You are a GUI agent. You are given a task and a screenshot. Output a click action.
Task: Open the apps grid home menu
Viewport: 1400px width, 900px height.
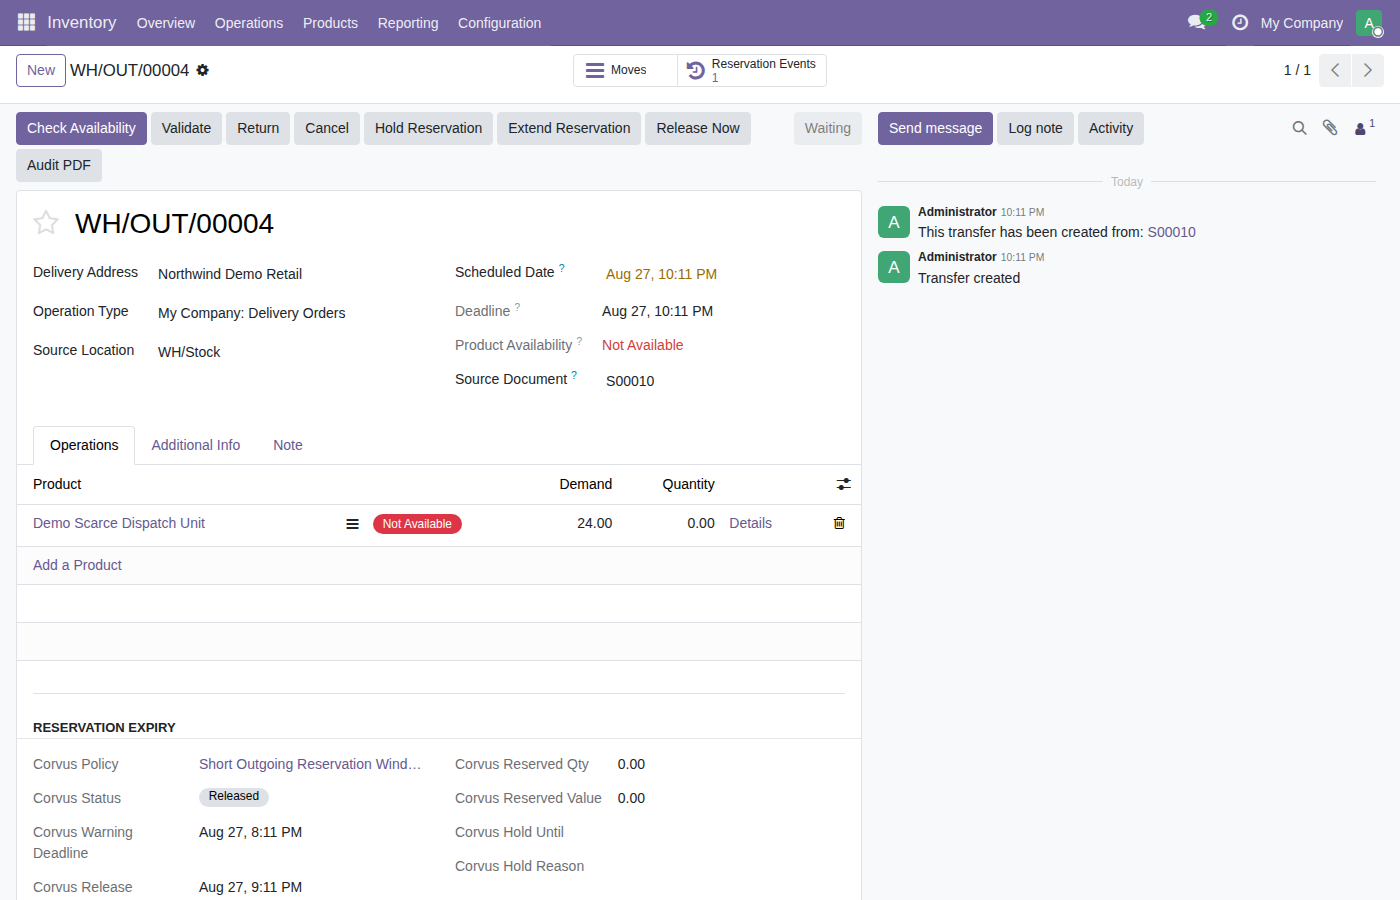click(26, 22)
